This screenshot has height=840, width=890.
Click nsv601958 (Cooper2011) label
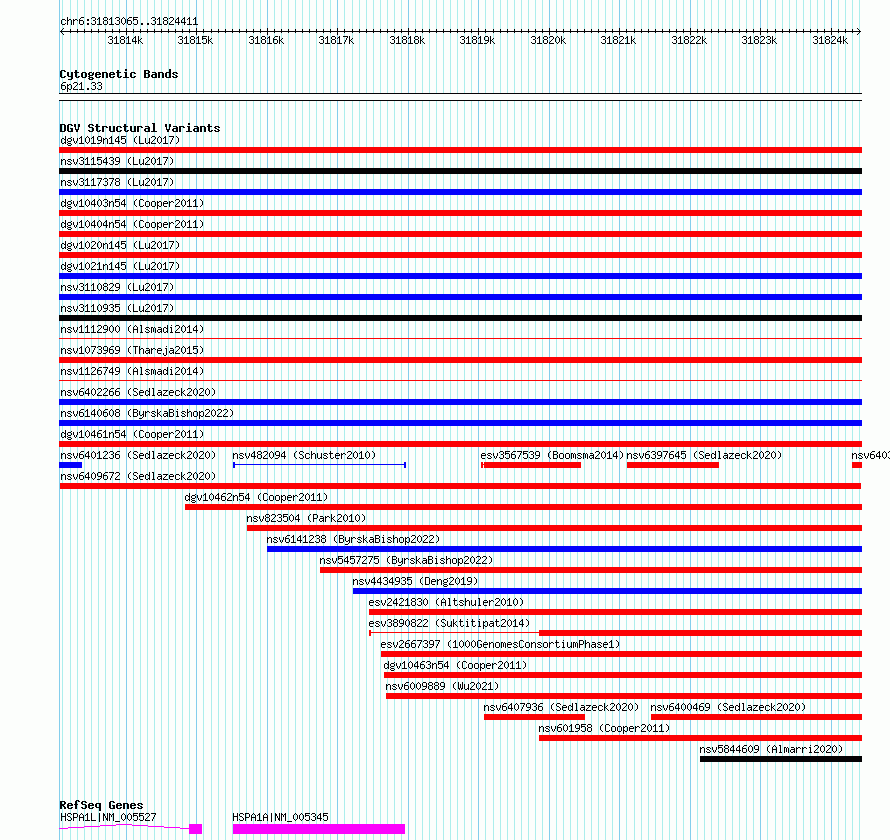604,728
